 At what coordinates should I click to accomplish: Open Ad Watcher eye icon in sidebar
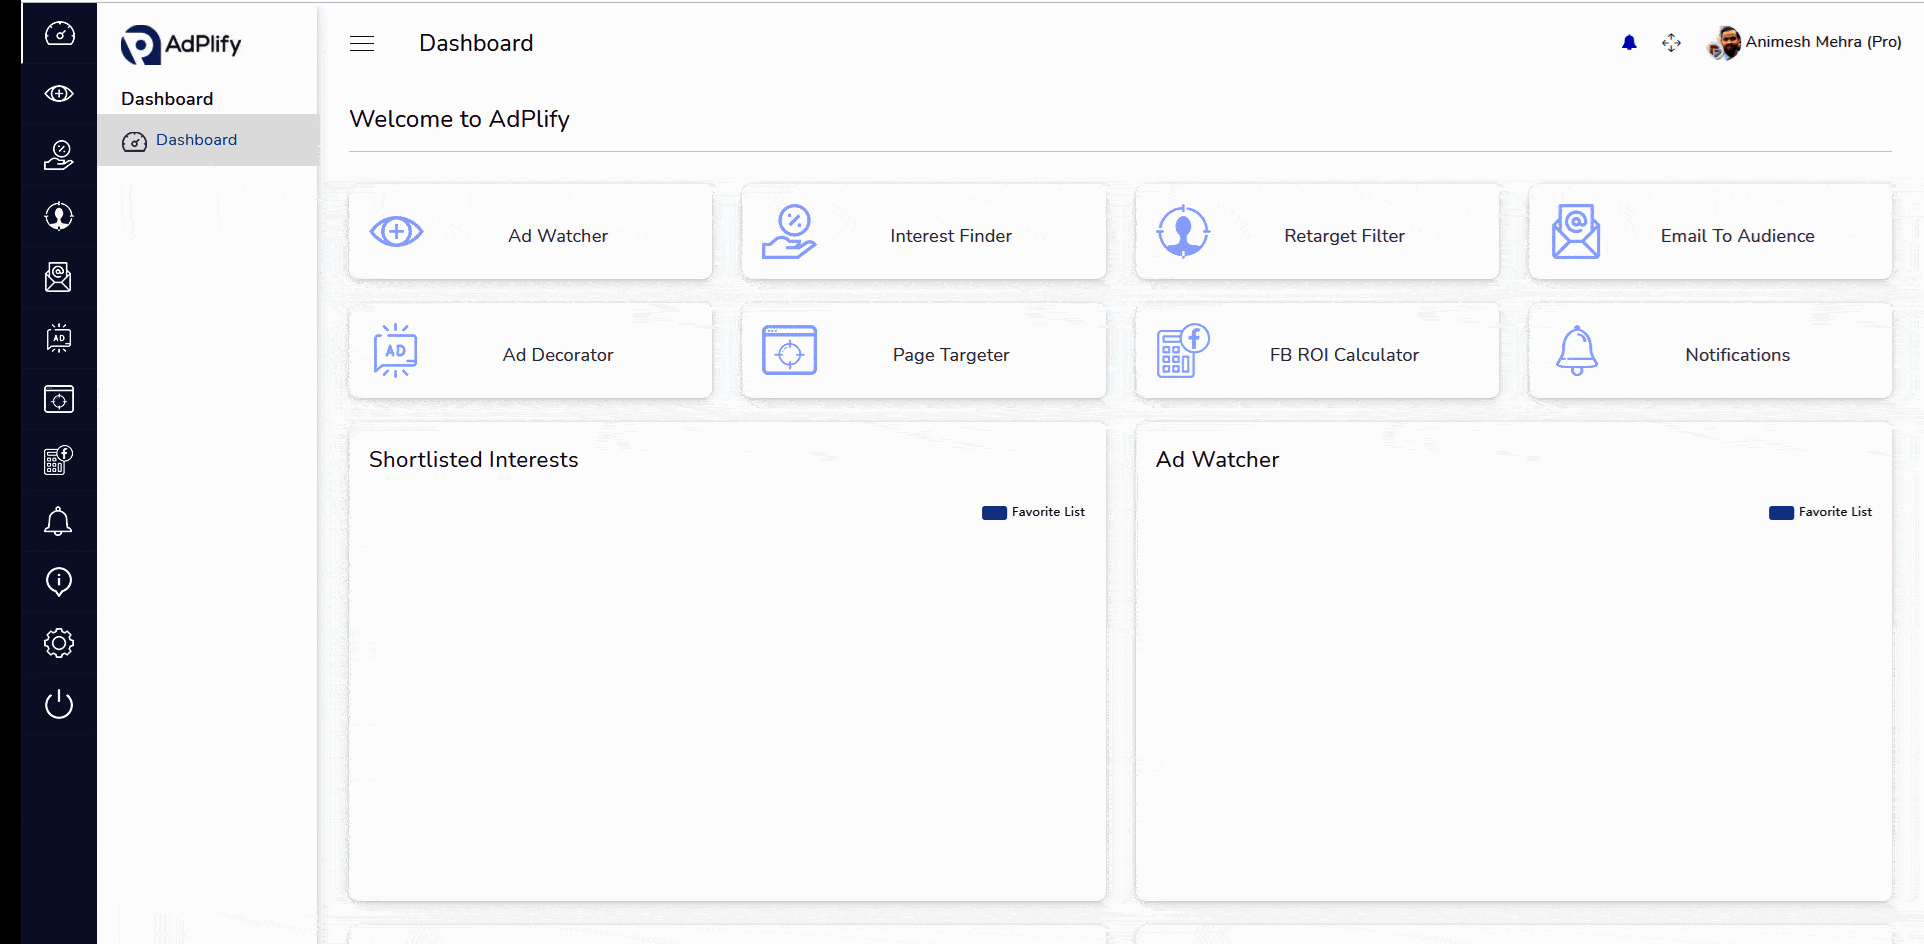(59, 94)
